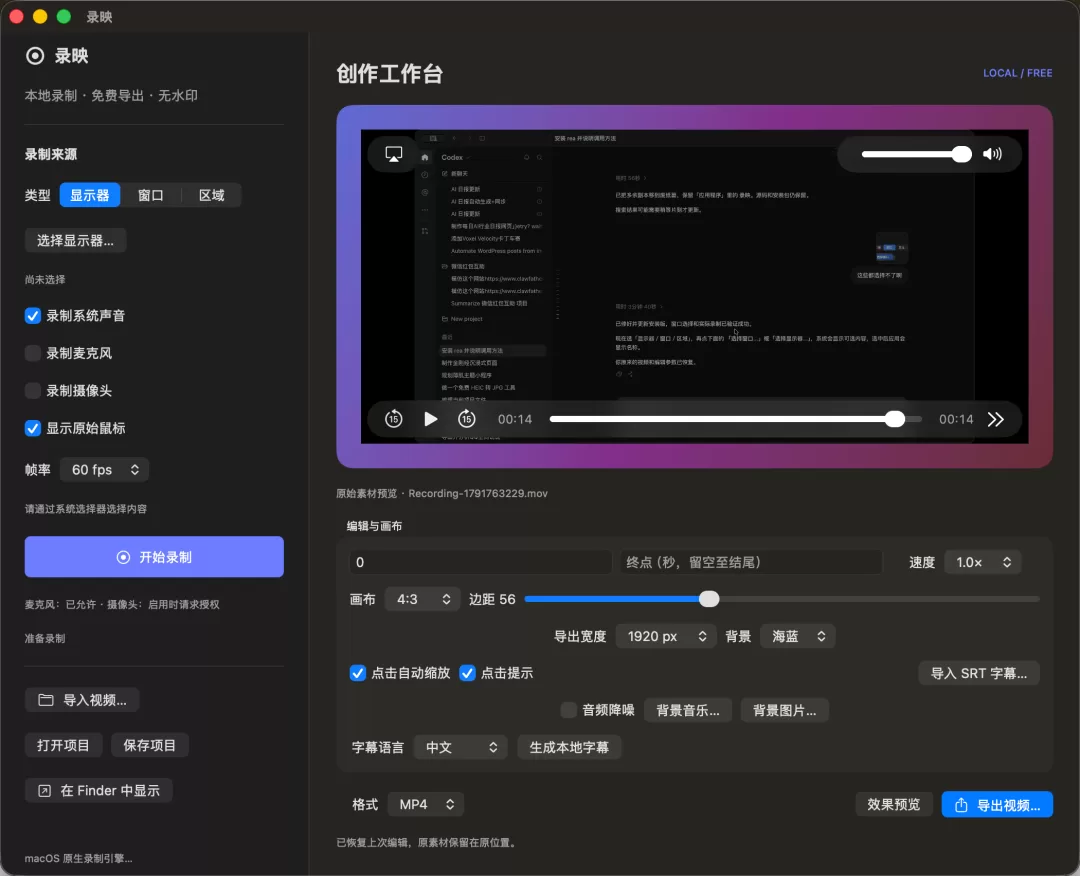This screenshot has width=1080, height=876.
Task: Click the record icon on 开始录制
Action: (x=123, y=557)
